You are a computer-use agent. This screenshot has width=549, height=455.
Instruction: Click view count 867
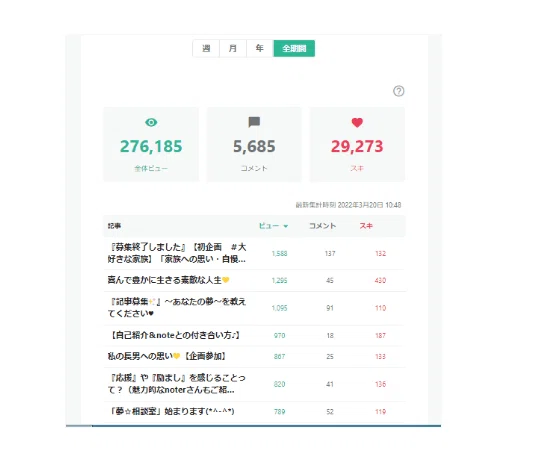[279, 356]
